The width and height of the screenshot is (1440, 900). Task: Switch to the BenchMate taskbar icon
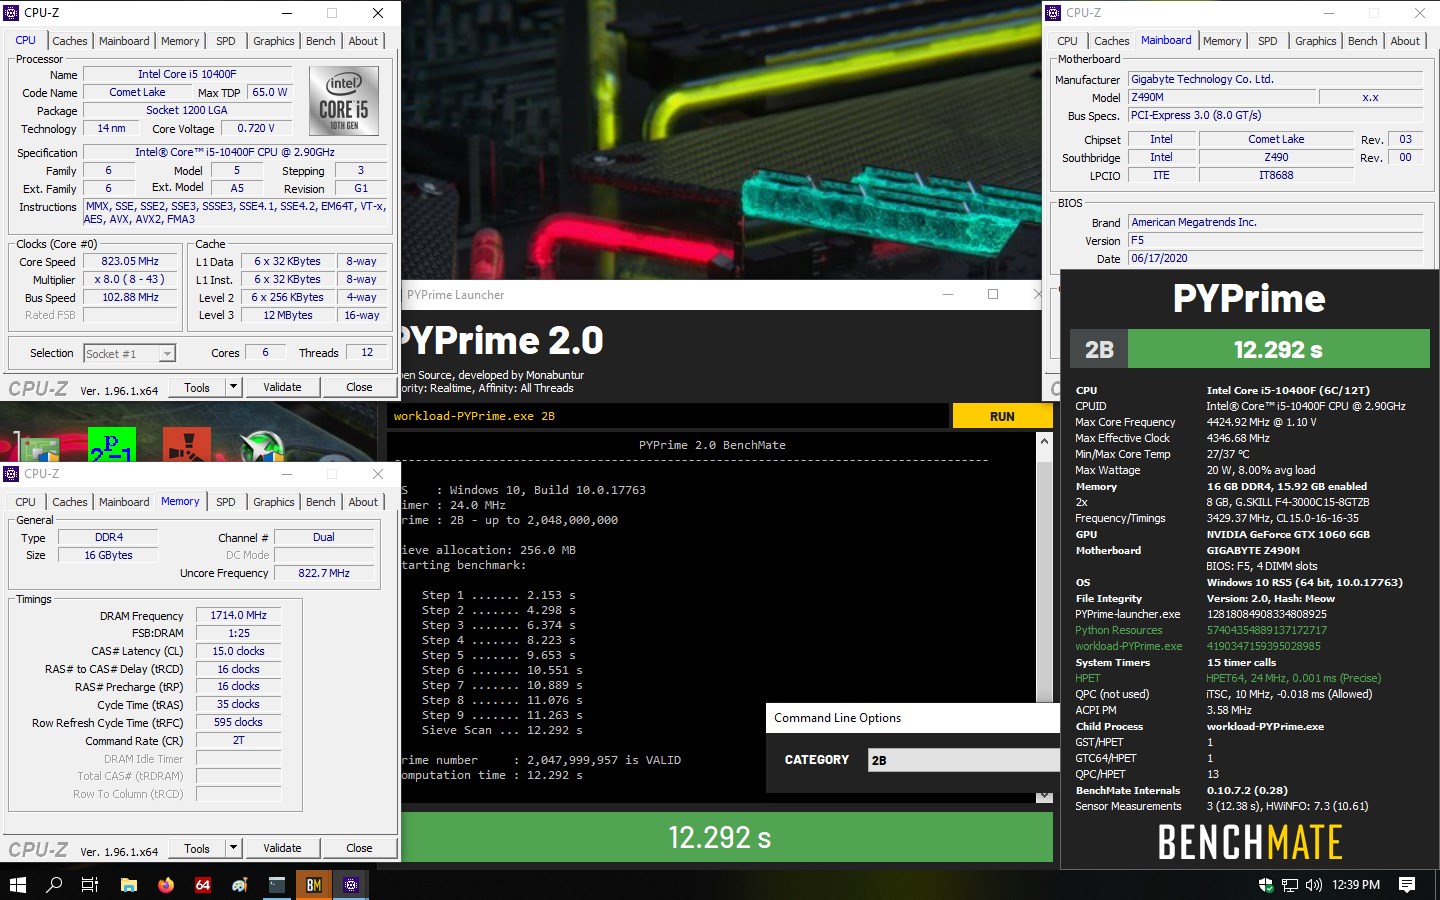pos(314,885)
